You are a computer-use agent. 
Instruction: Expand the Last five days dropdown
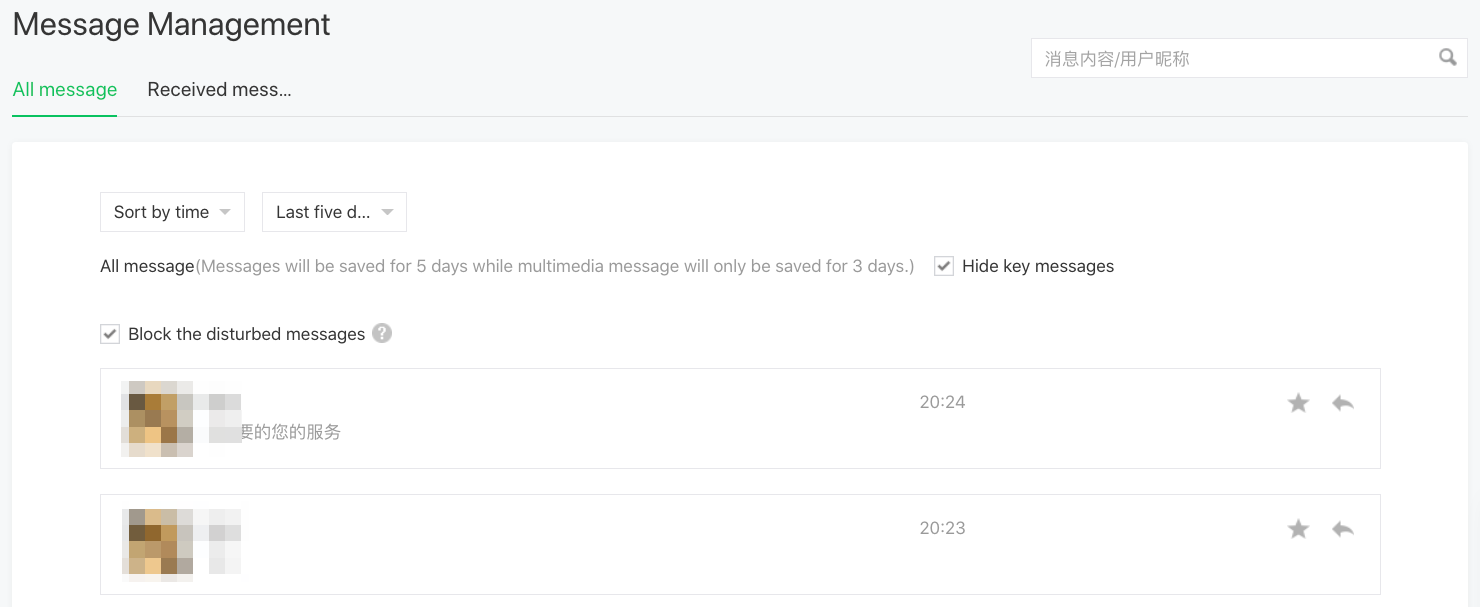(x=334, y=212)
